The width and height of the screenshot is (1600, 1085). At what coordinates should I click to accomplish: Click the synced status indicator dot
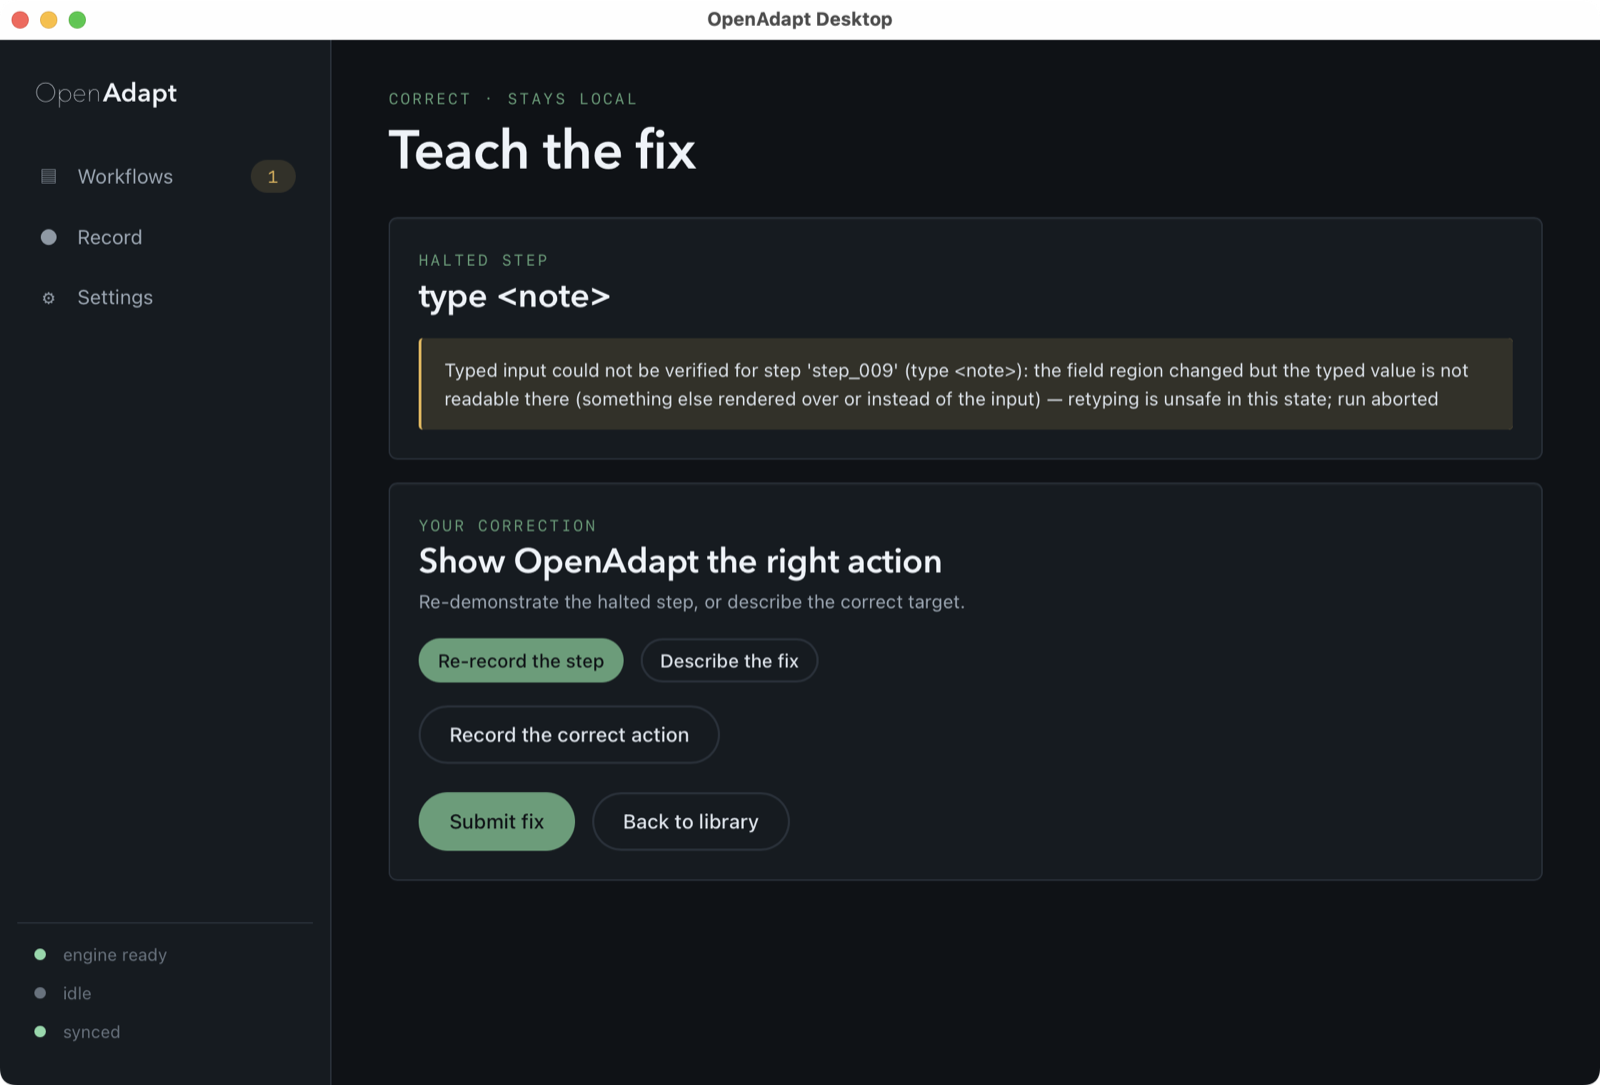click(x=40, y=1032)
